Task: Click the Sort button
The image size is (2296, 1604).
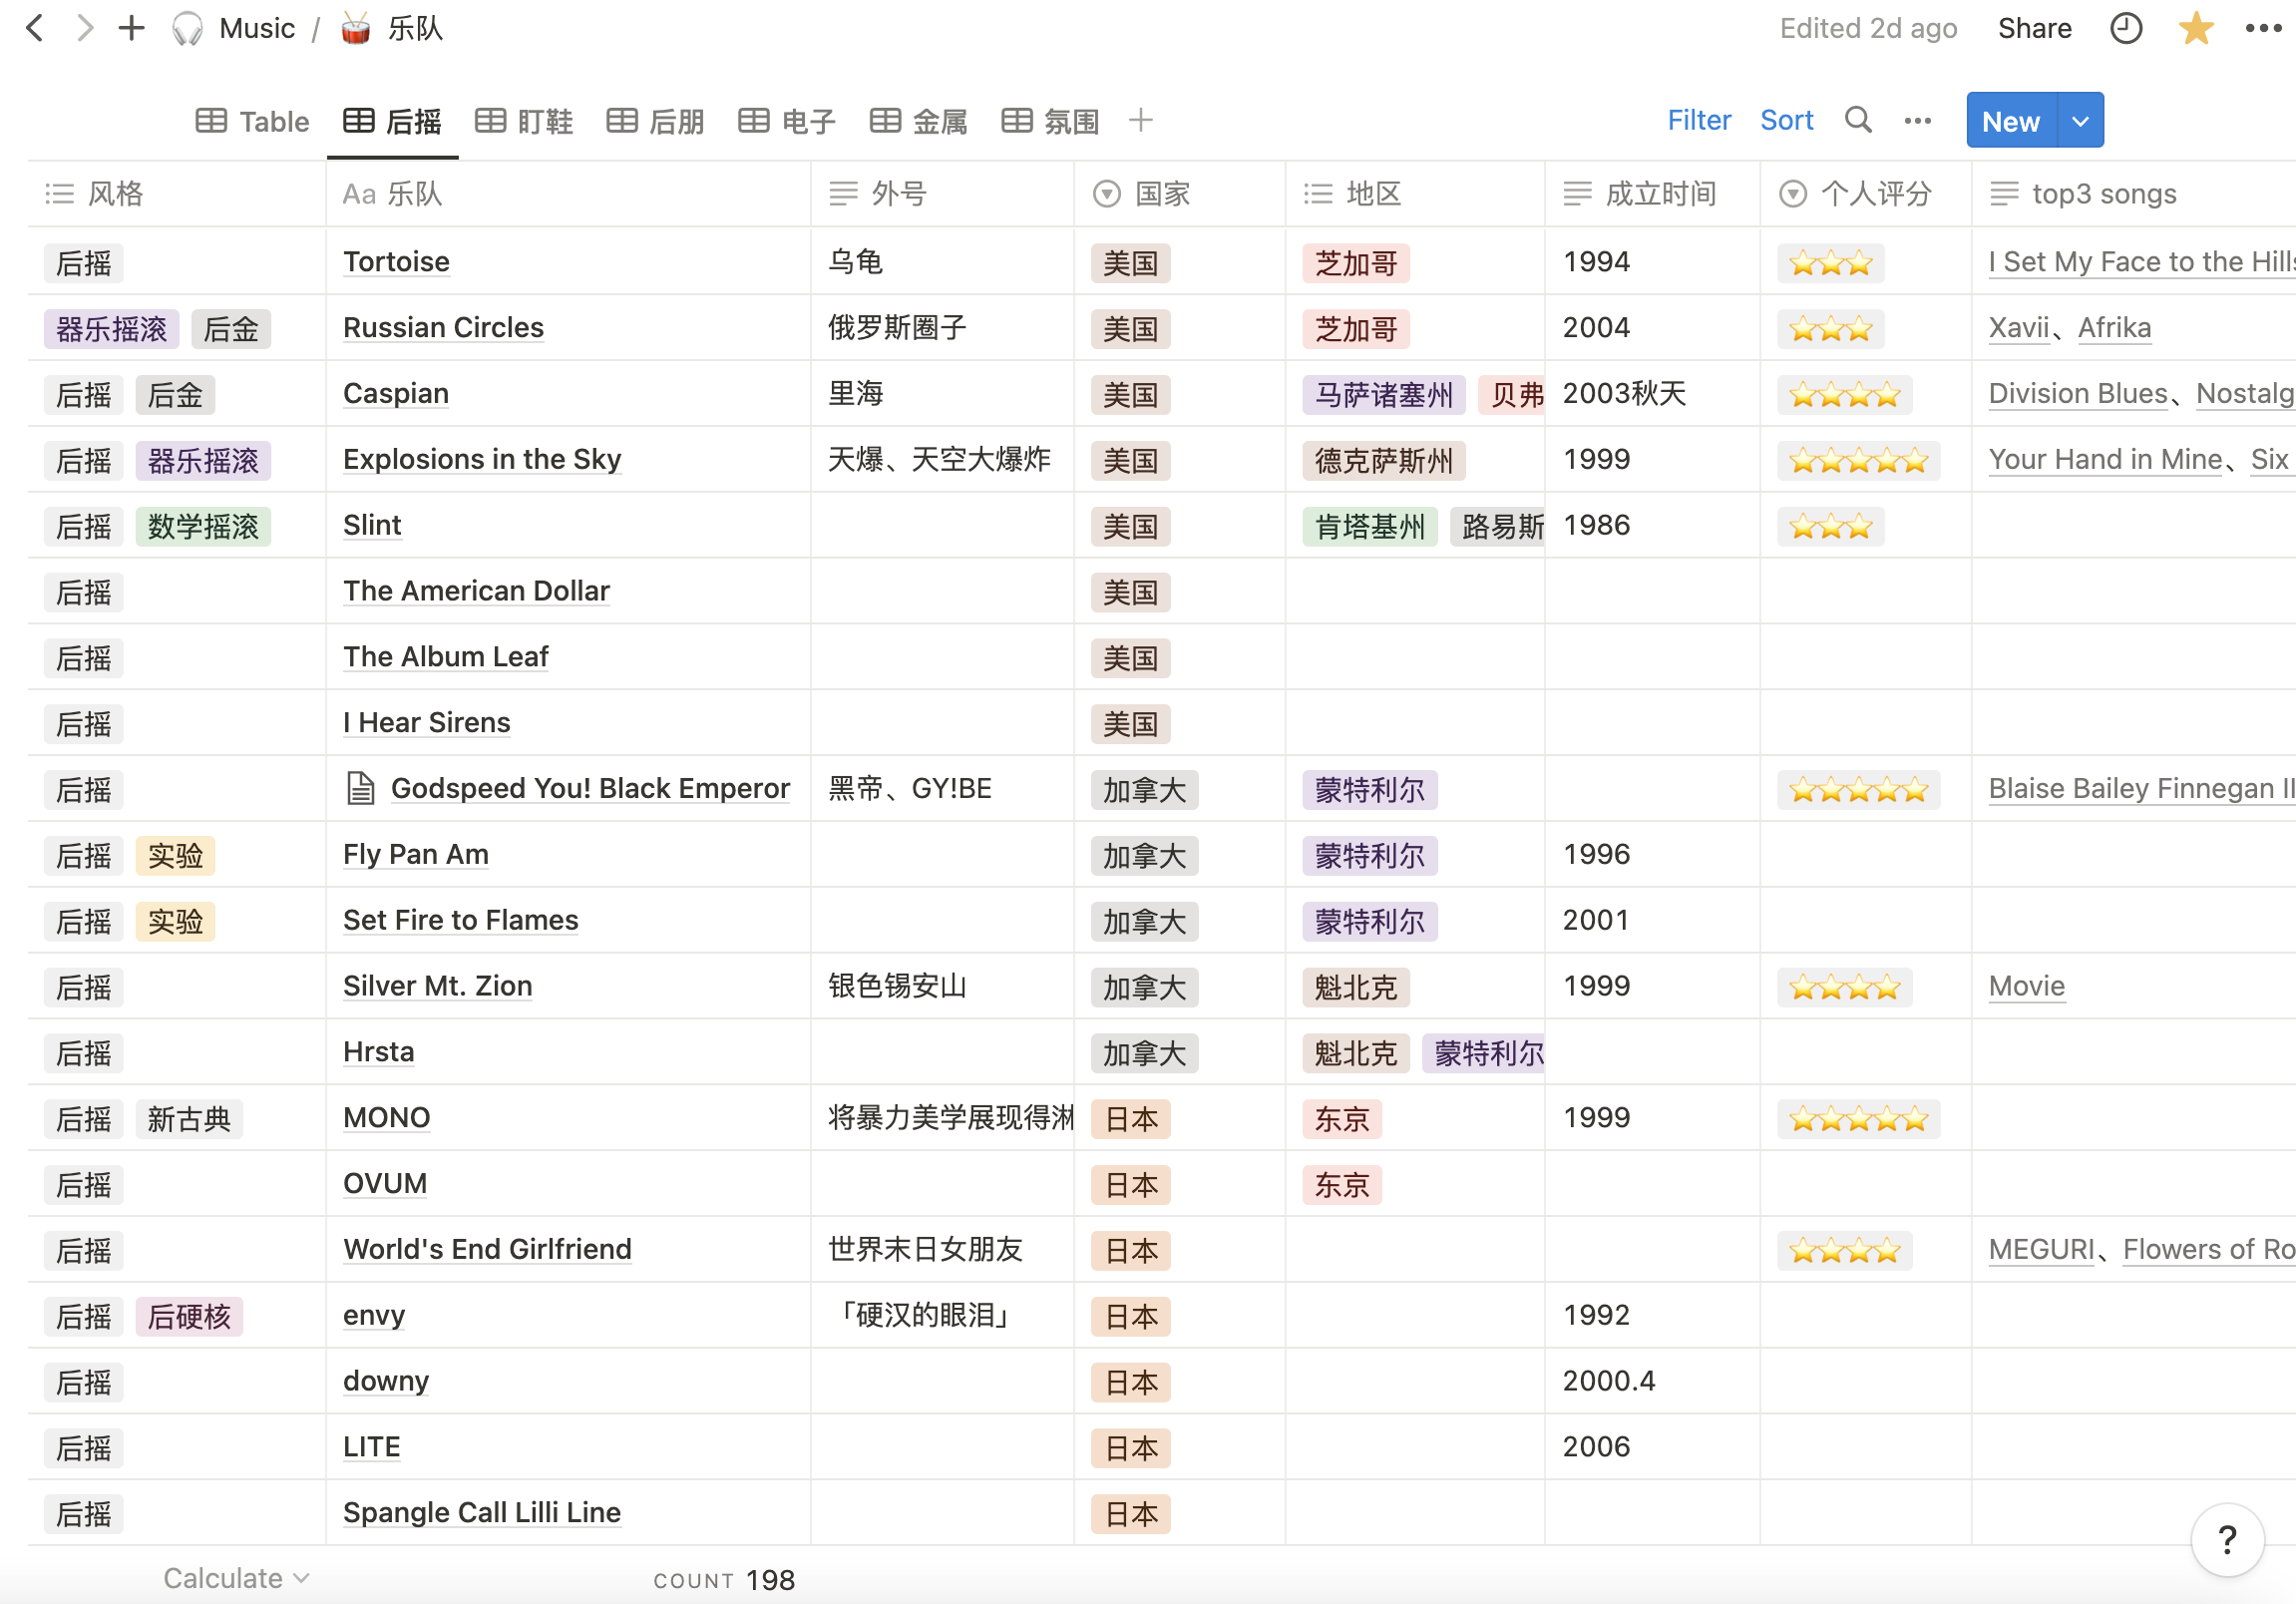Action: point(1786,120)
